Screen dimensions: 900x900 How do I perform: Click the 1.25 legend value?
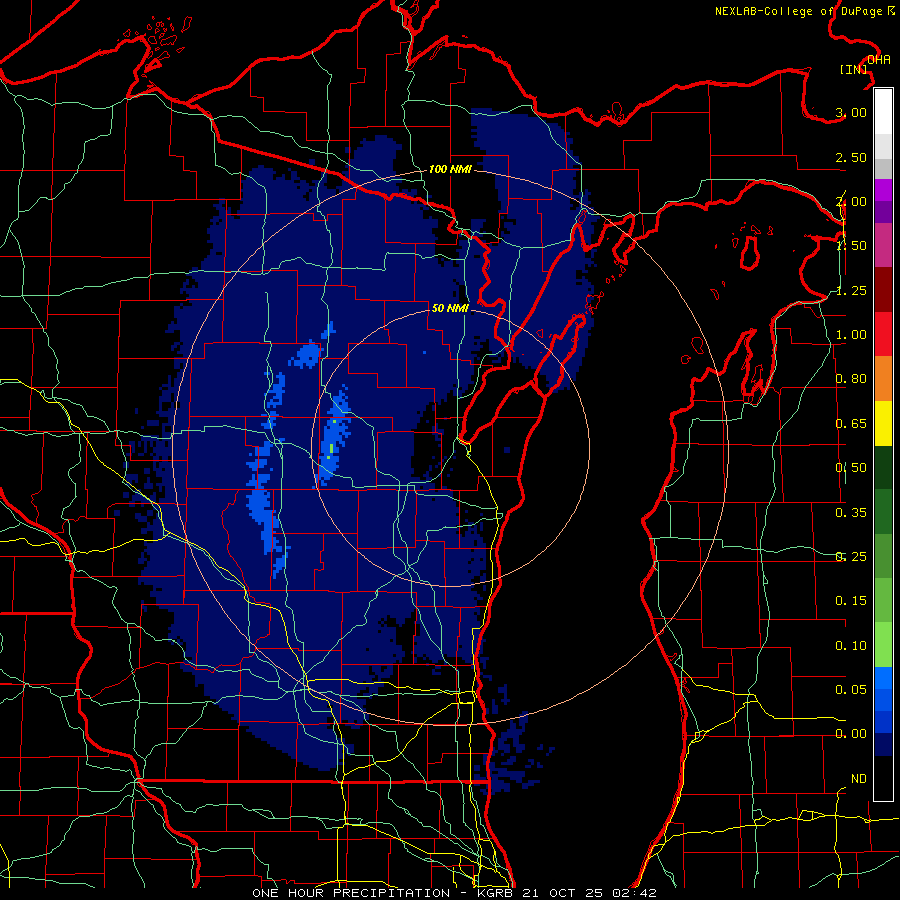pyautogui.click(x=851, y=290)
